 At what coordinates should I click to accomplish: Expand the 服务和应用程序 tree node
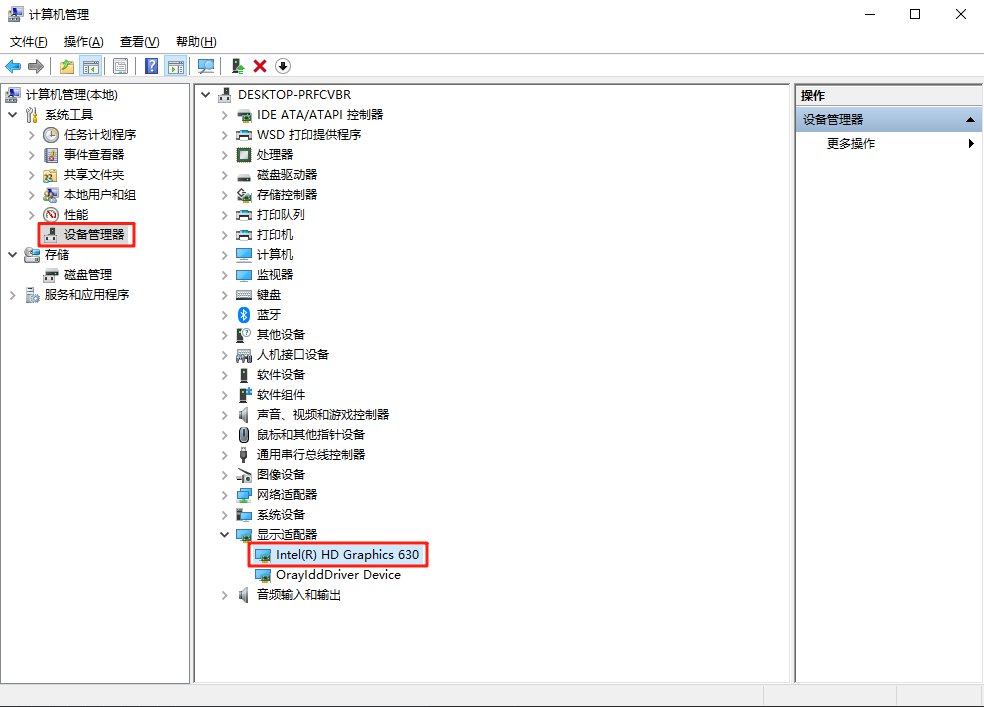[x=13, y=295]
